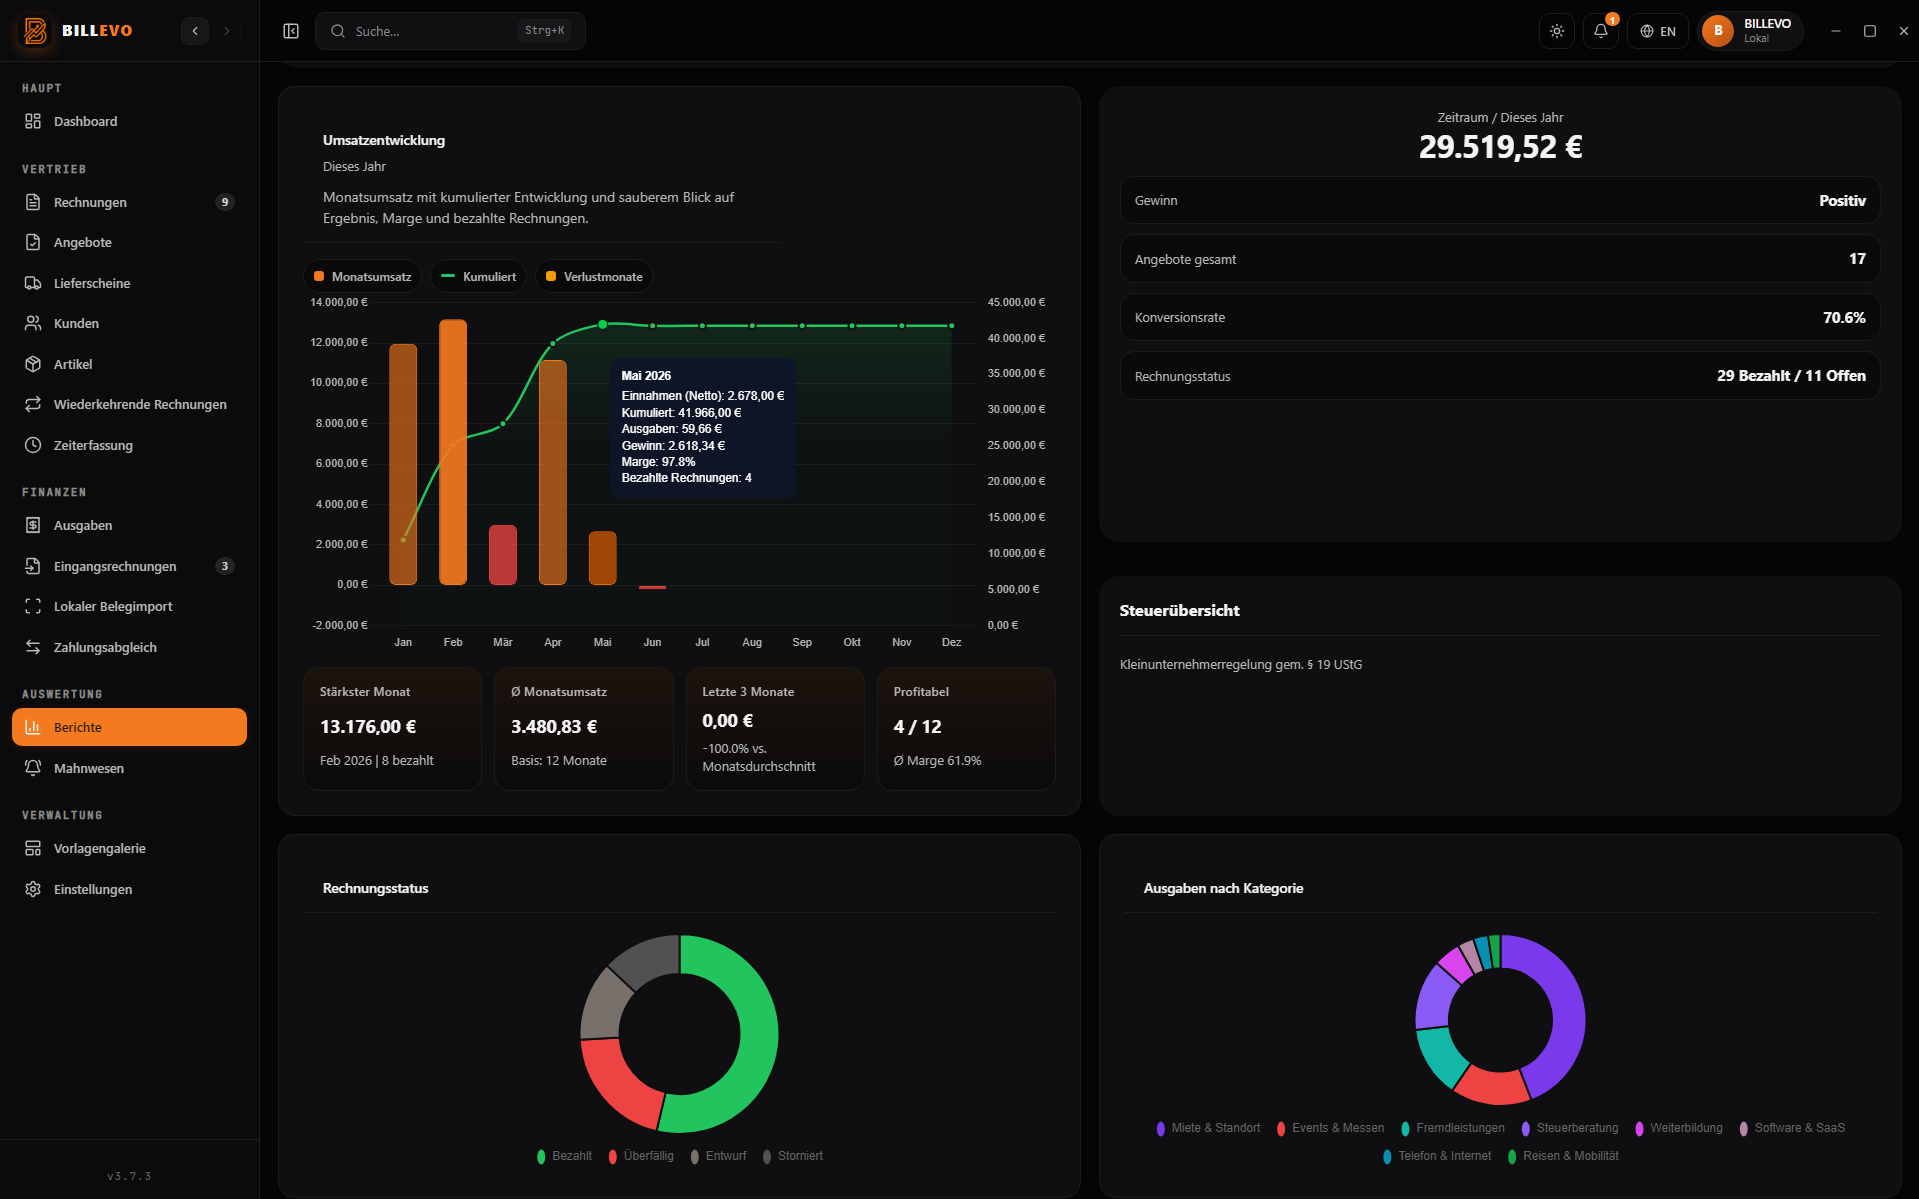1919x1199 pixels.
Task: Toggle Monatsumsatz series in chart legend
Action: (363, 277)
